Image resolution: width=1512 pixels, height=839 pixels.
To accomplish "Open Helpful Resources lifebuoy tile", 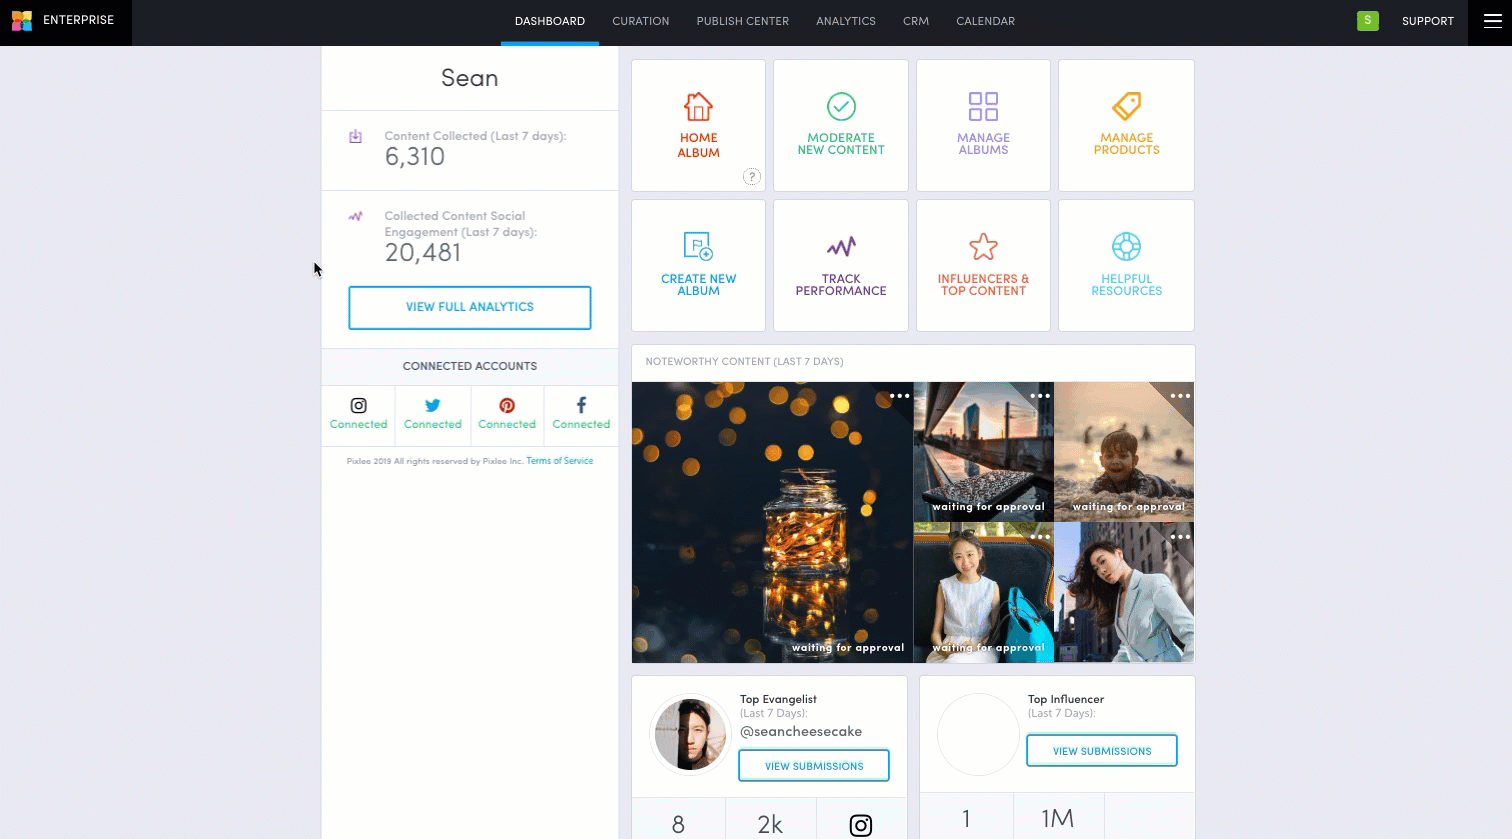I will pyautogui.click(x=1126, y=265).
